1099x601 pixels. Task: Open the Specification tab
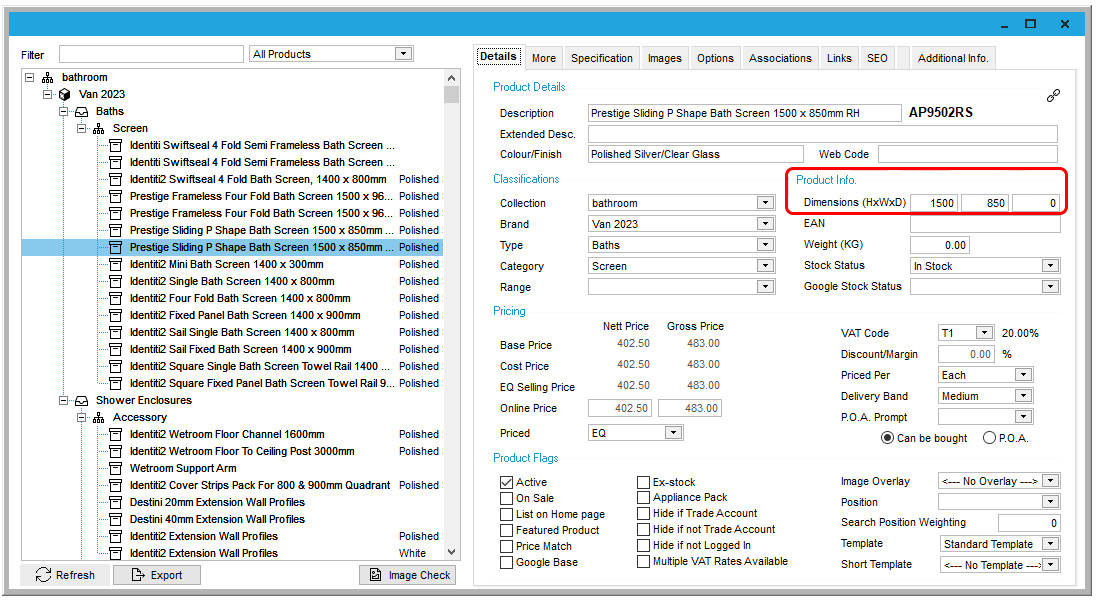pos(601,58)
